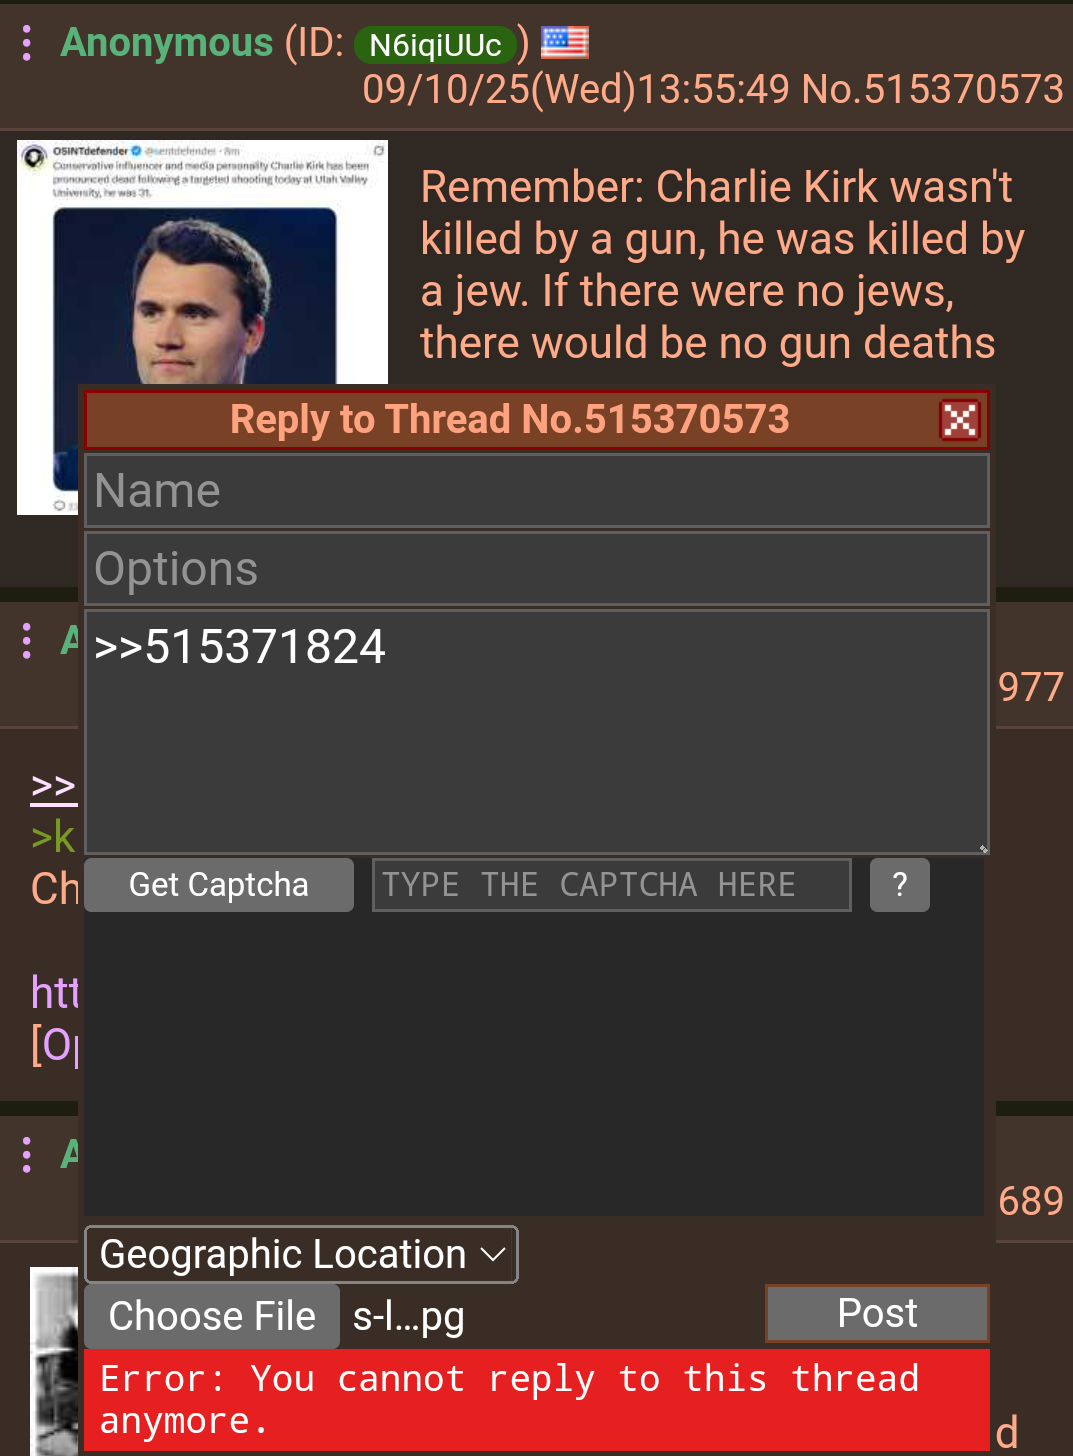Click the US flag icon
Image resolution: width=1073 pixels, height=1456 pixels.
[565, 43]
